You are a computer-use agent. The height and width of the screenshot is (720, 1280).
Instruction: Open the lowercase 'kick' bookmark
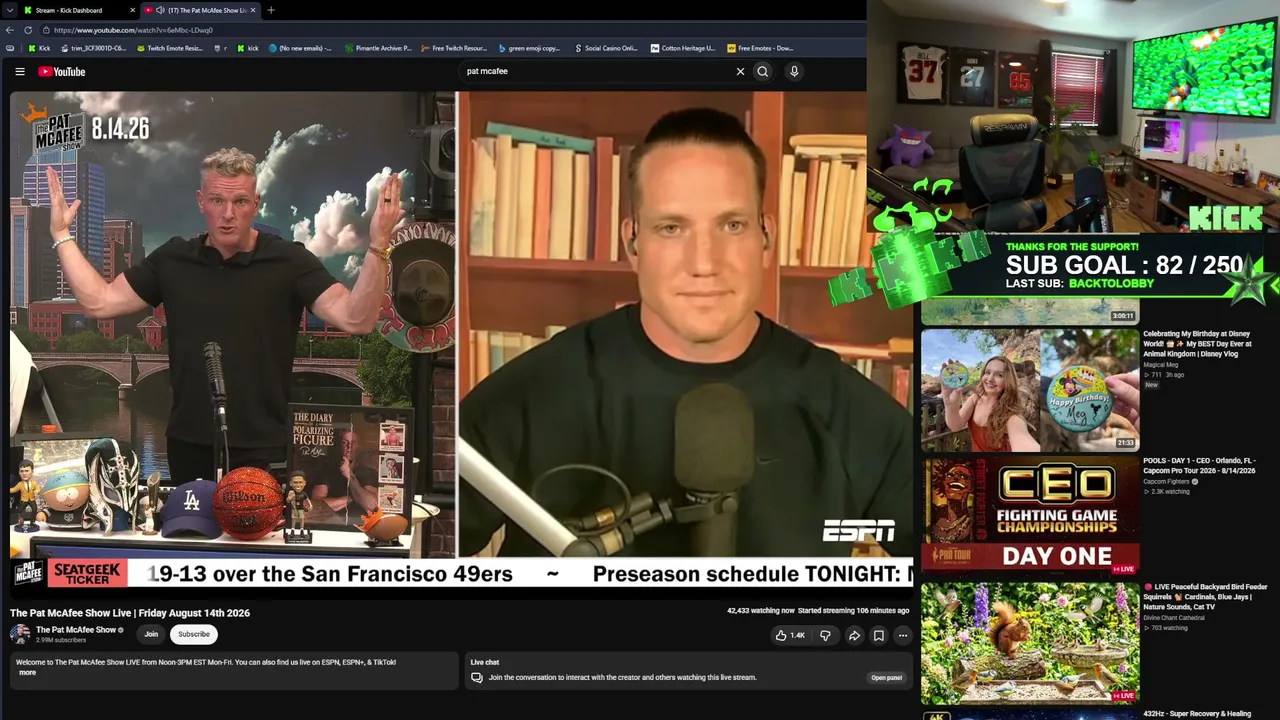(247, 48)
